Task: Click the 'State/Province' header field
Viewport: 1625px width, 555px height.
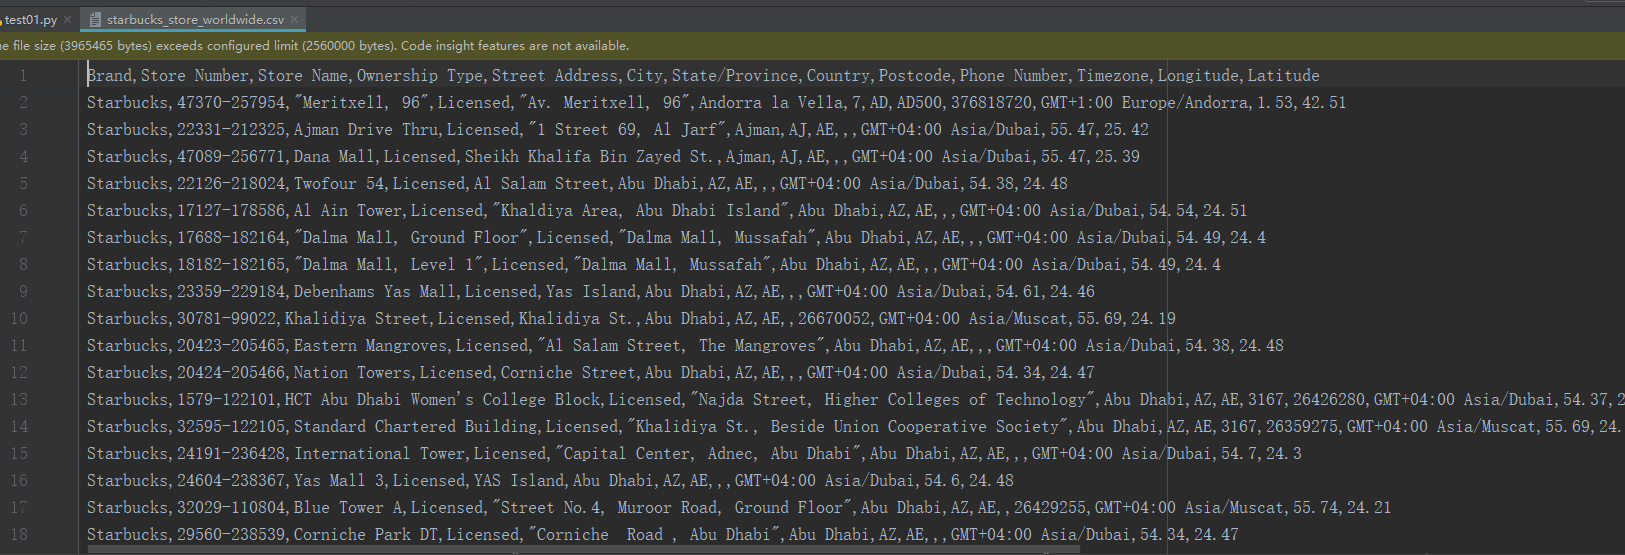Action: [x=735, y=76]
